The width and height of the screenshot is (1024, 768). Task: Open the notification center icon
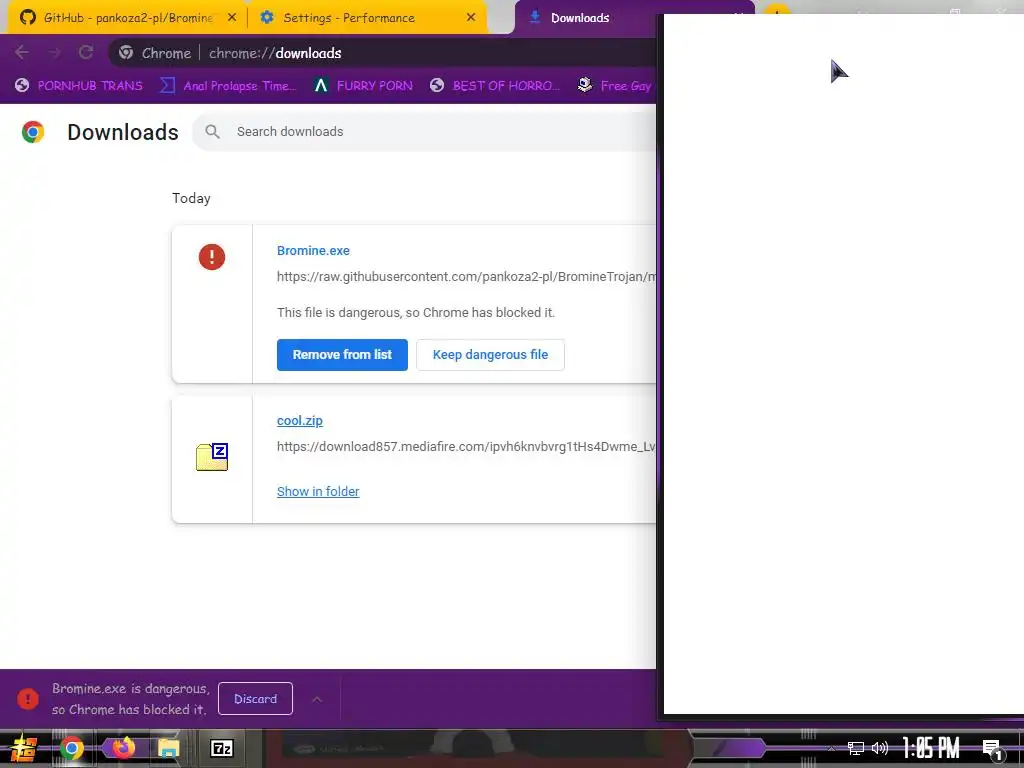click(x=993, y=749)
